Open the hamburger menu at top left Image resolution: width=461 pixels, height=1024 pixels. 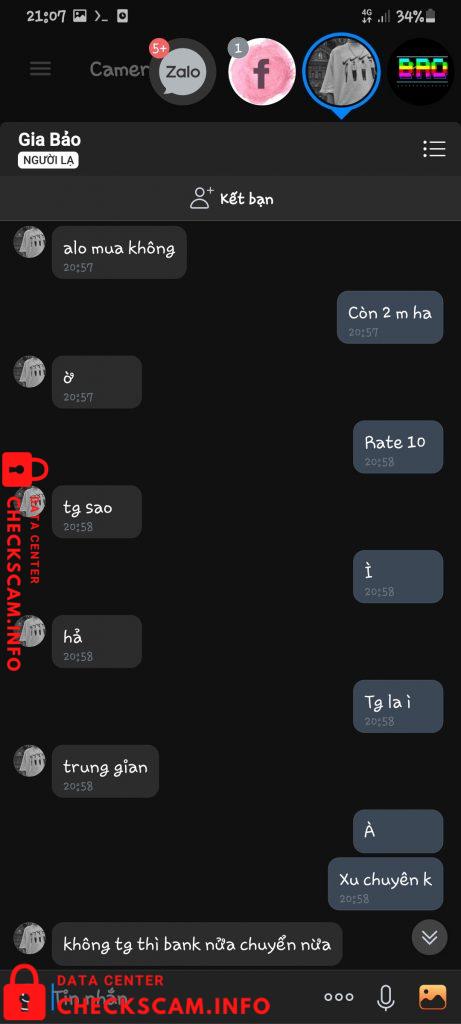point(40,69)
